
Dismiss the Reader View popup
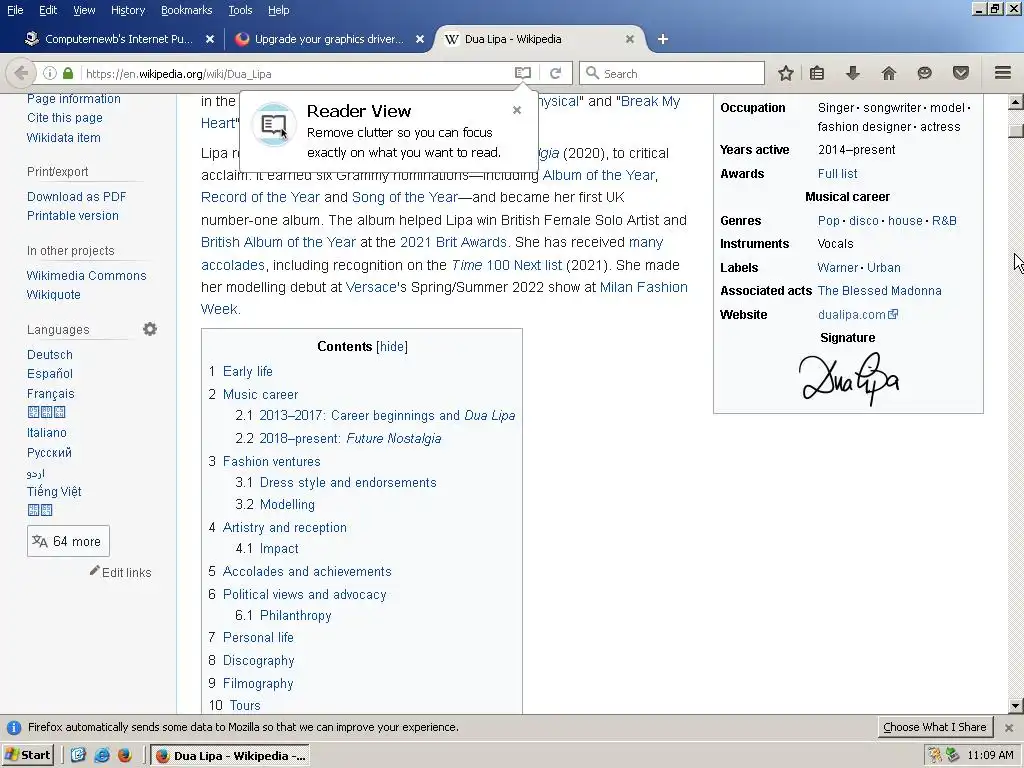[517, 110]
